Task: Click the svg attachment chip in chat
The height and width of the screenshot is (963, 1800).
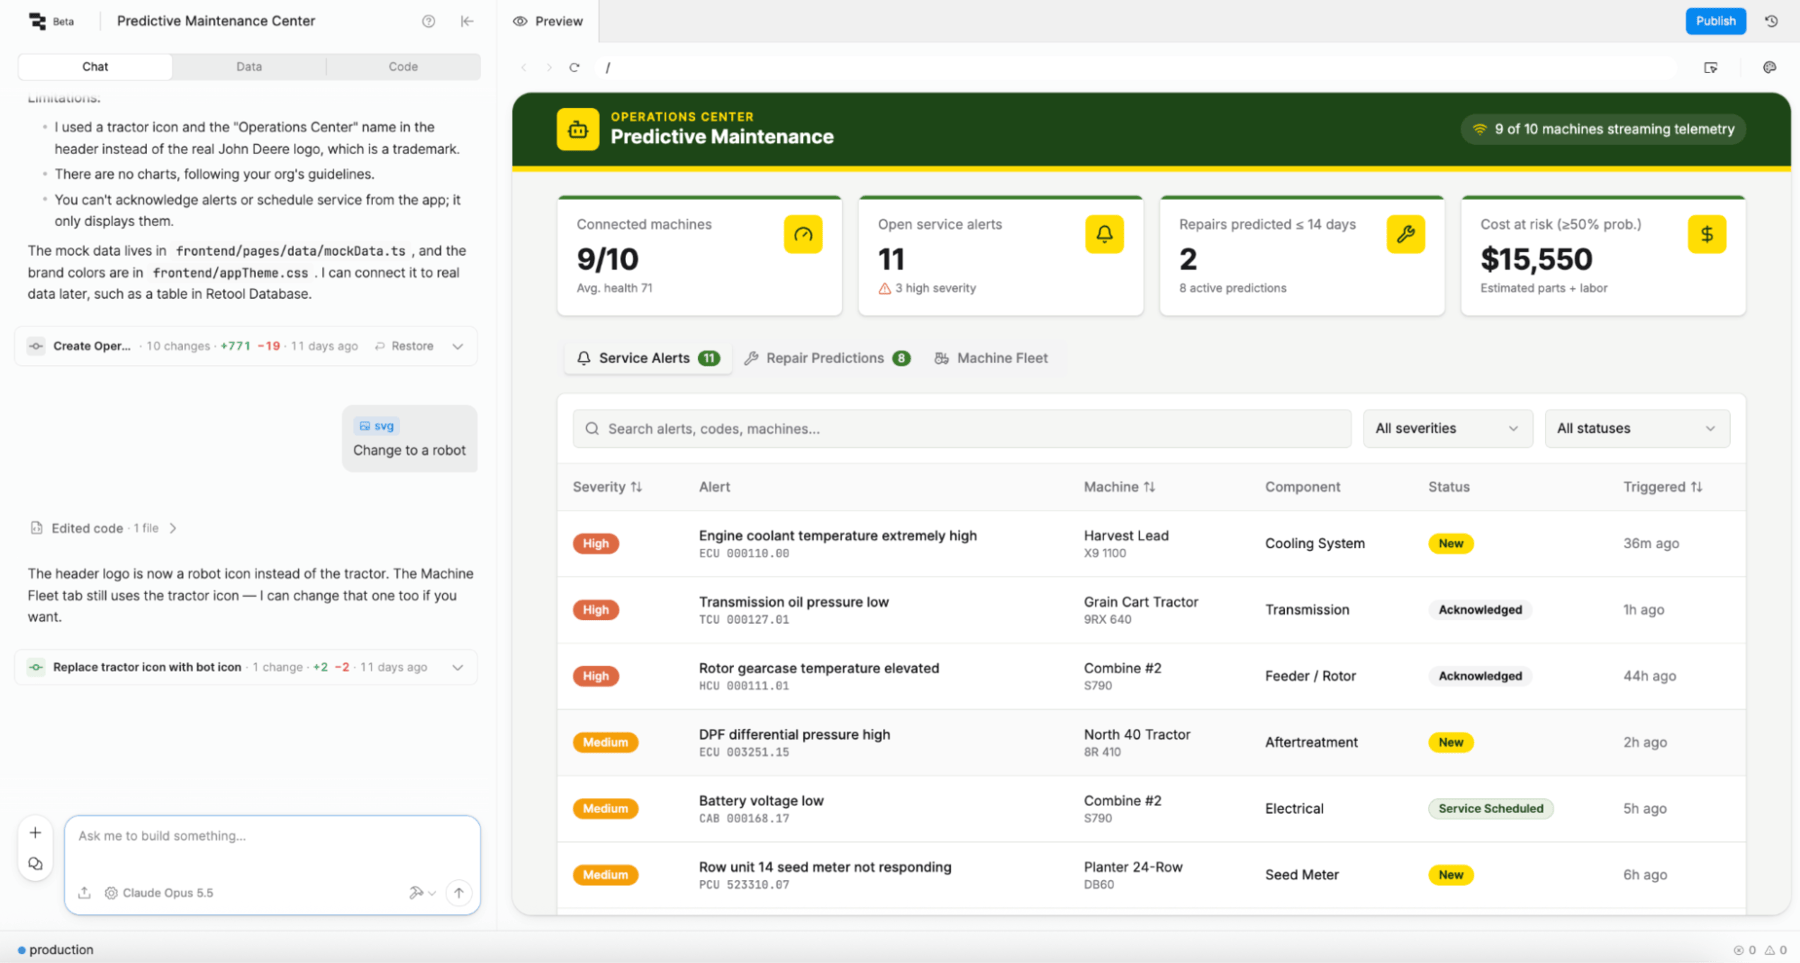Action: [x=376, y=426]
